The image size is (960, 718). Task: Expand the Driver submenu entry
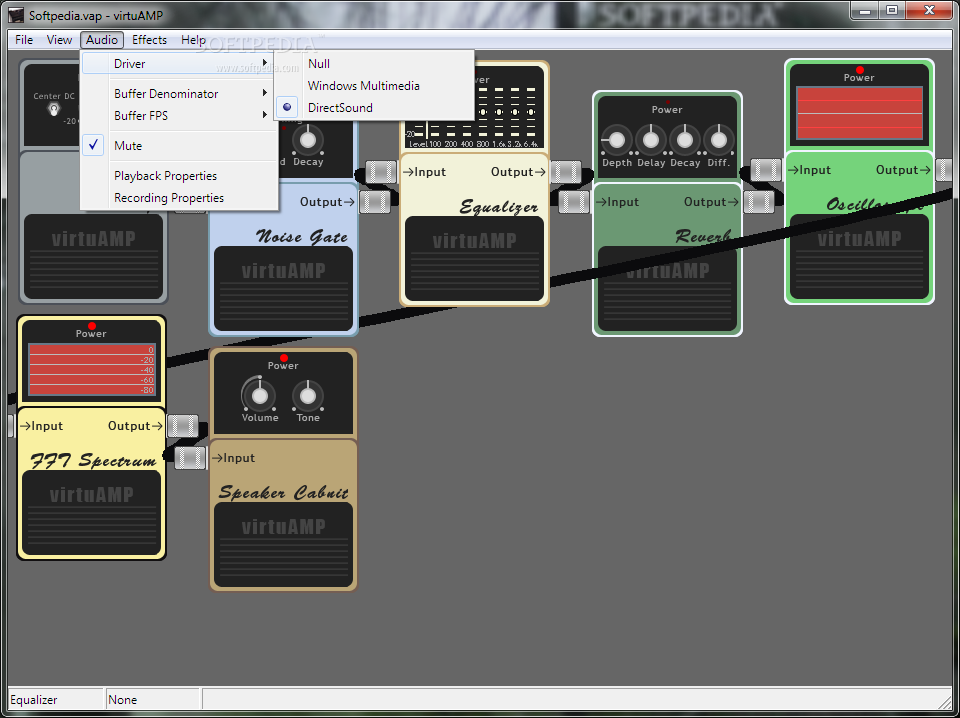tap(178, 64)
